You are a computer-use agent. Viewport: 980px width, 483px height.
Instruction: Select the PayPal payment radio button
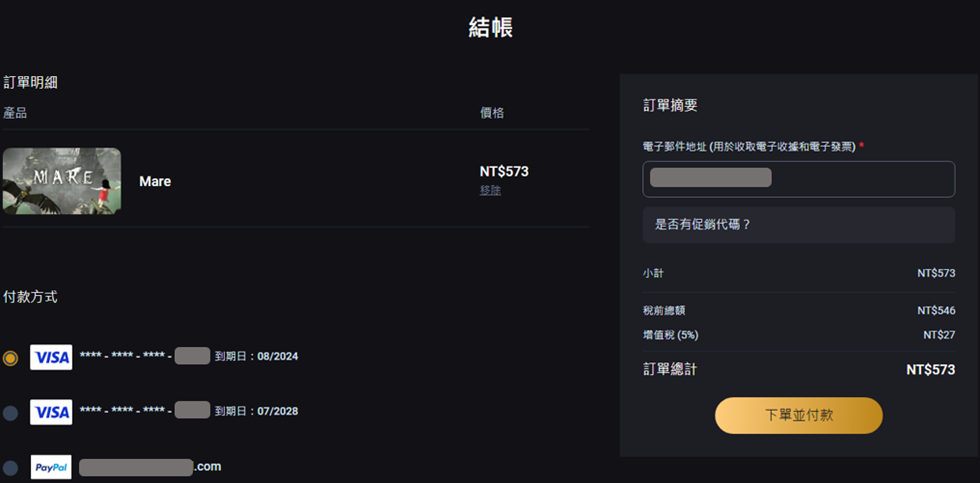(11, 467)
